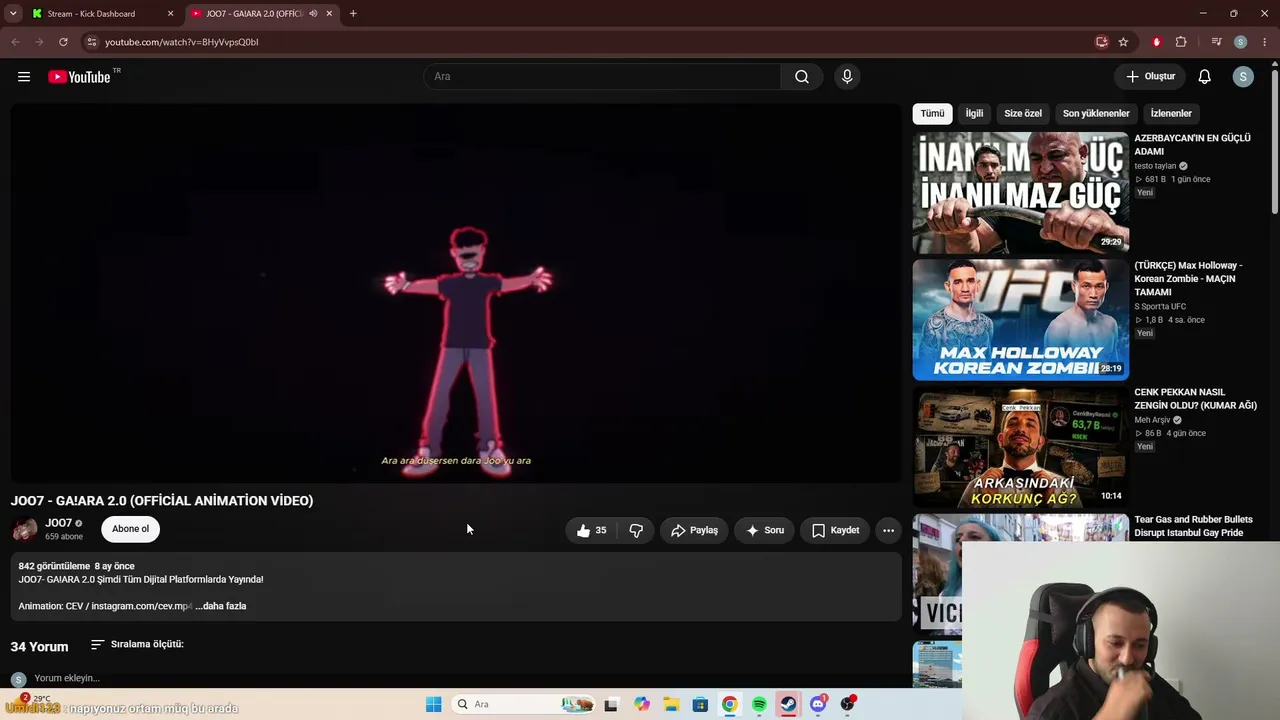Open the Chrome extensions puzzle menu
This screenshot has width=1280, height=720.
point(1181,42)
